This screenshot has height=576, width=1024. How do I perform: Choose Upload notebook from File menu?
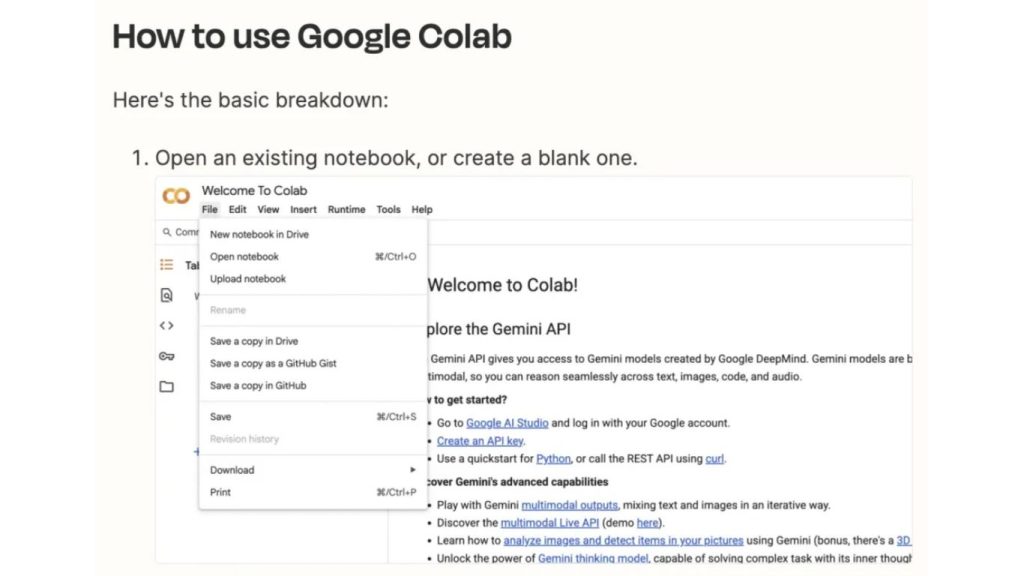[x=248, y=279]
